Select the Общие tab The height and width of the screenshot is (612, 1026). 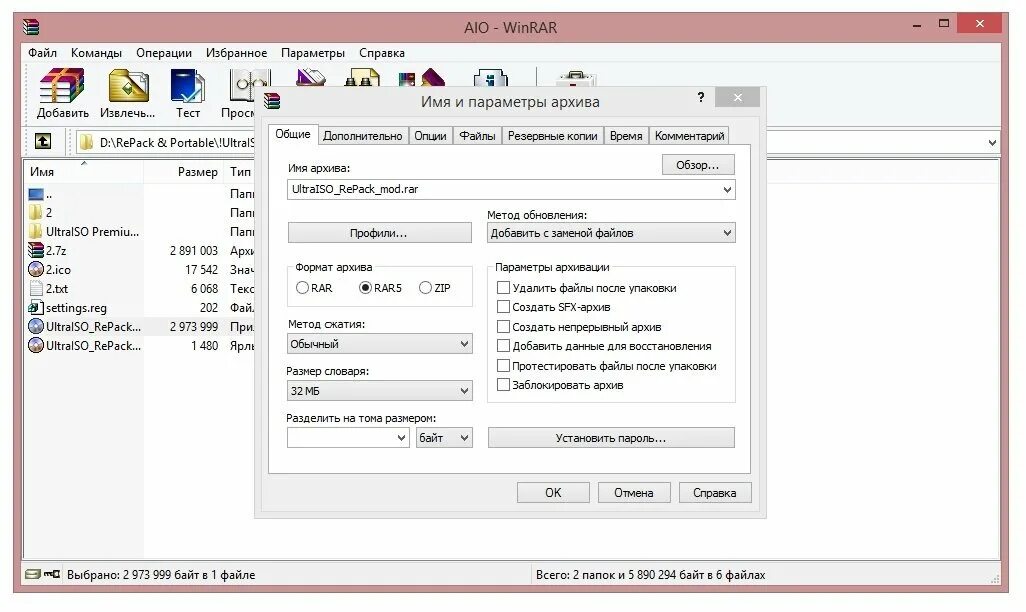click(292, 134)
